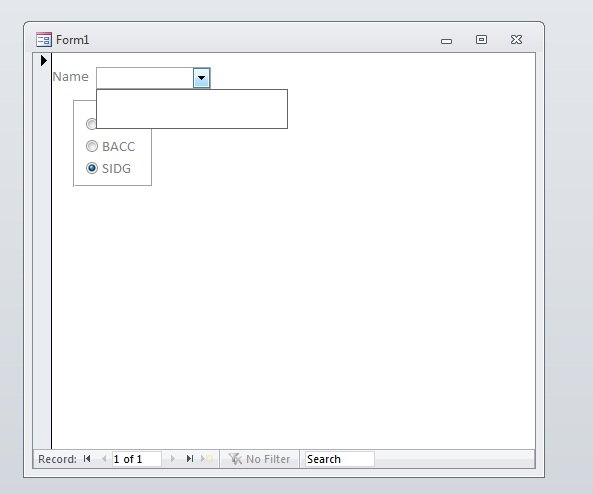
Task: Create a new blank record
Action: click(x=207, y=459)
